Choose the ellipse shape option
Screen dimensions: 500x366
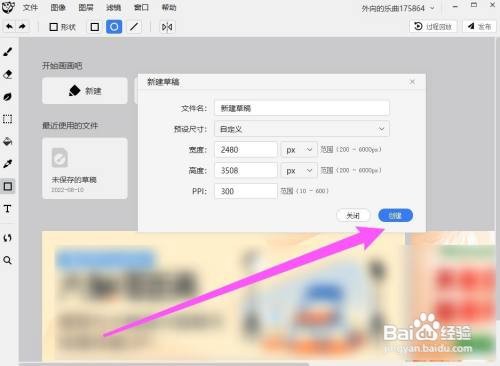pyautogui.click(x=114, y=27)
